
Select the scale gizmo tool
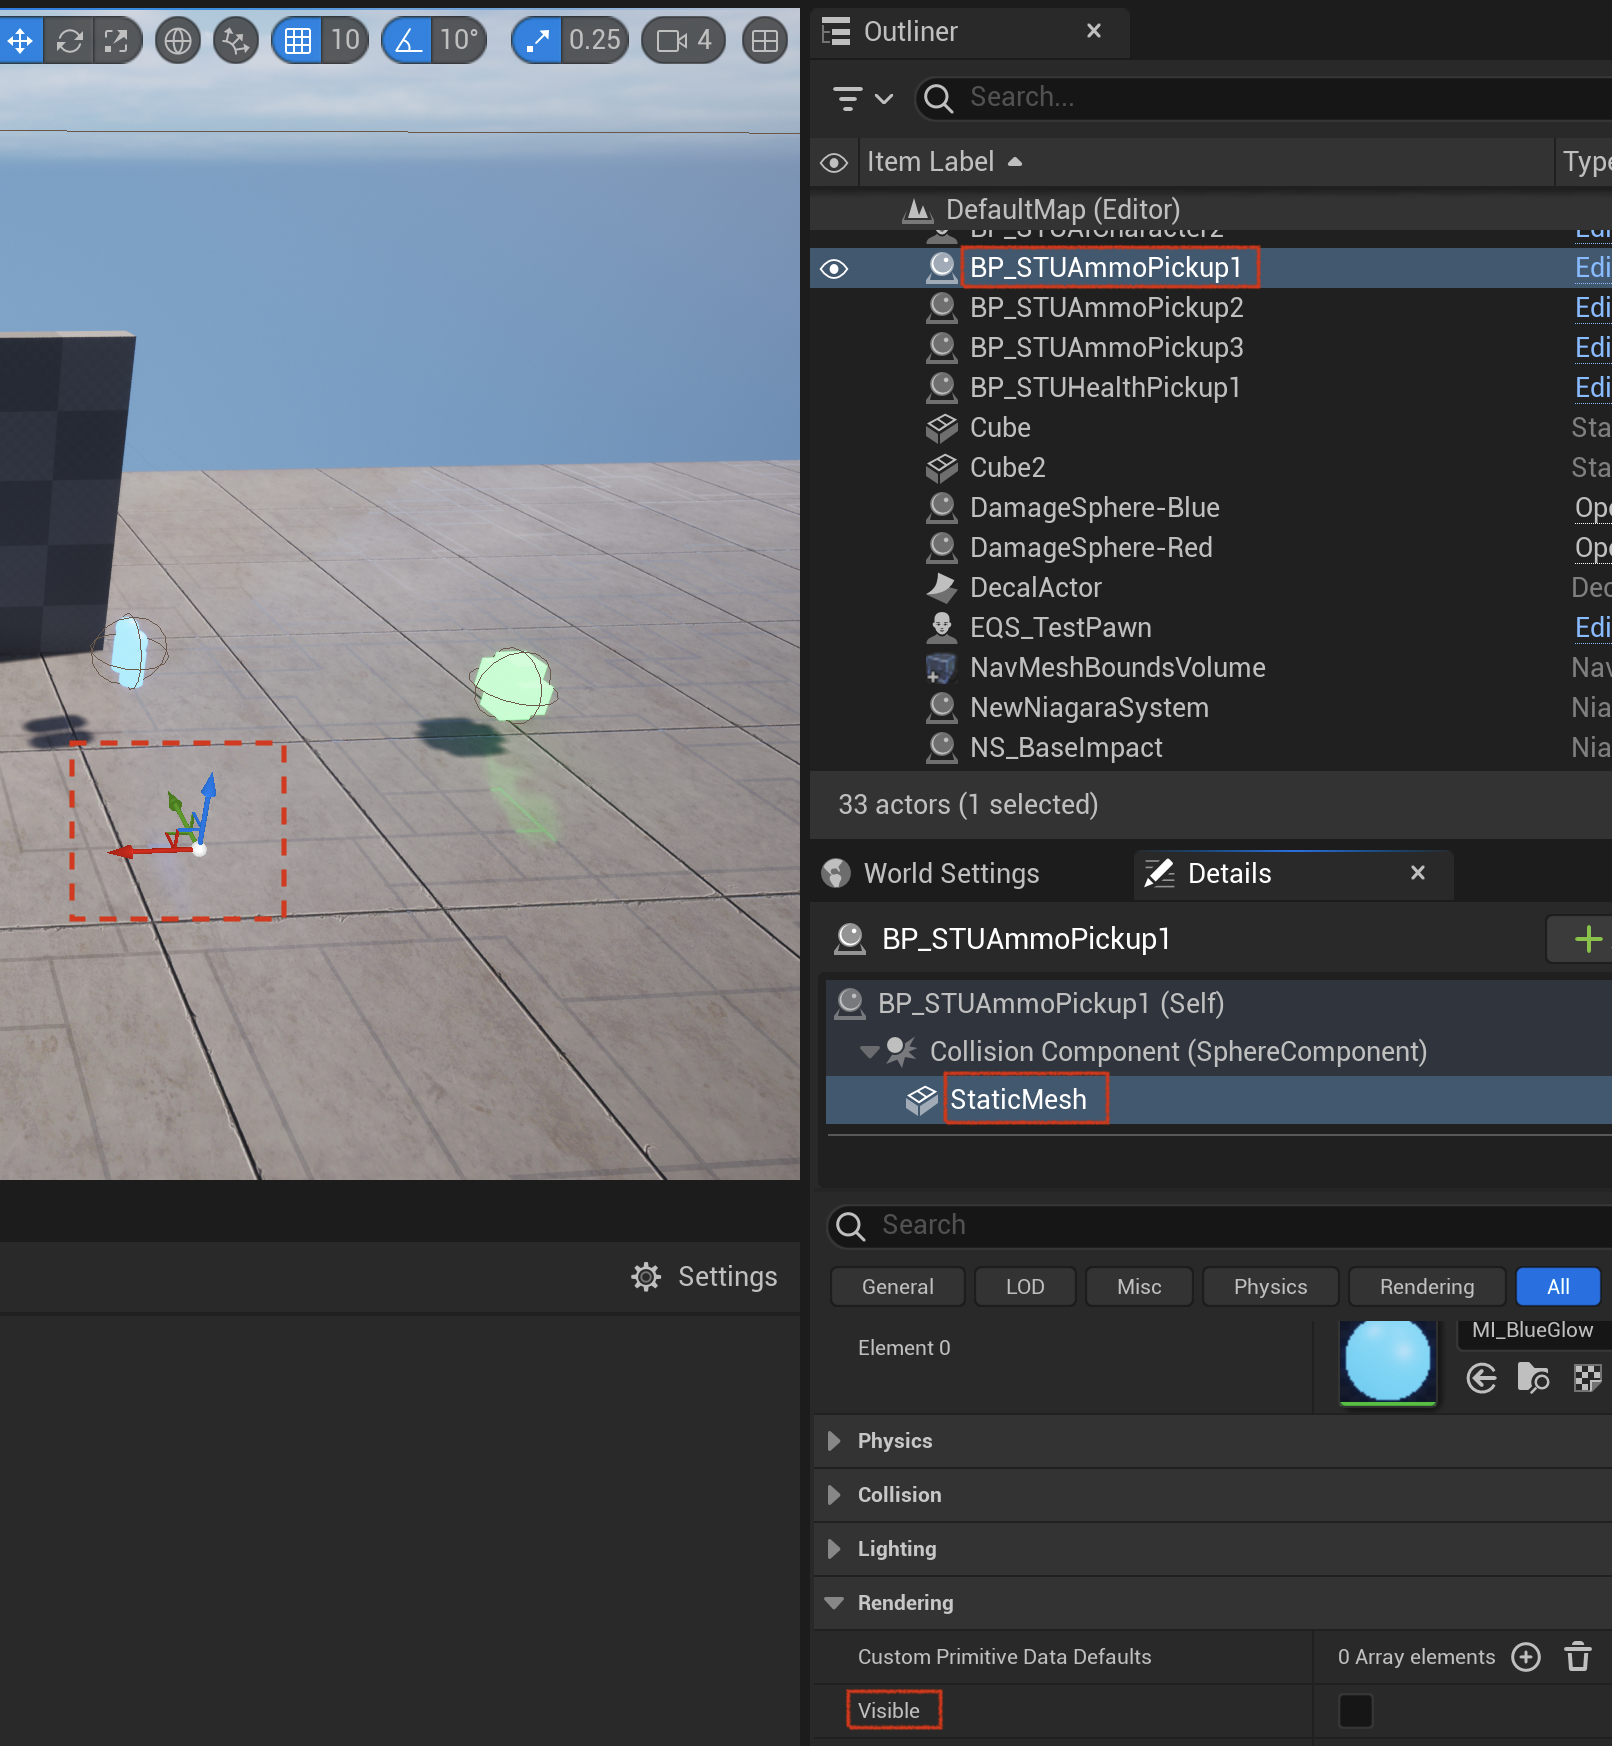click(117, 41)
